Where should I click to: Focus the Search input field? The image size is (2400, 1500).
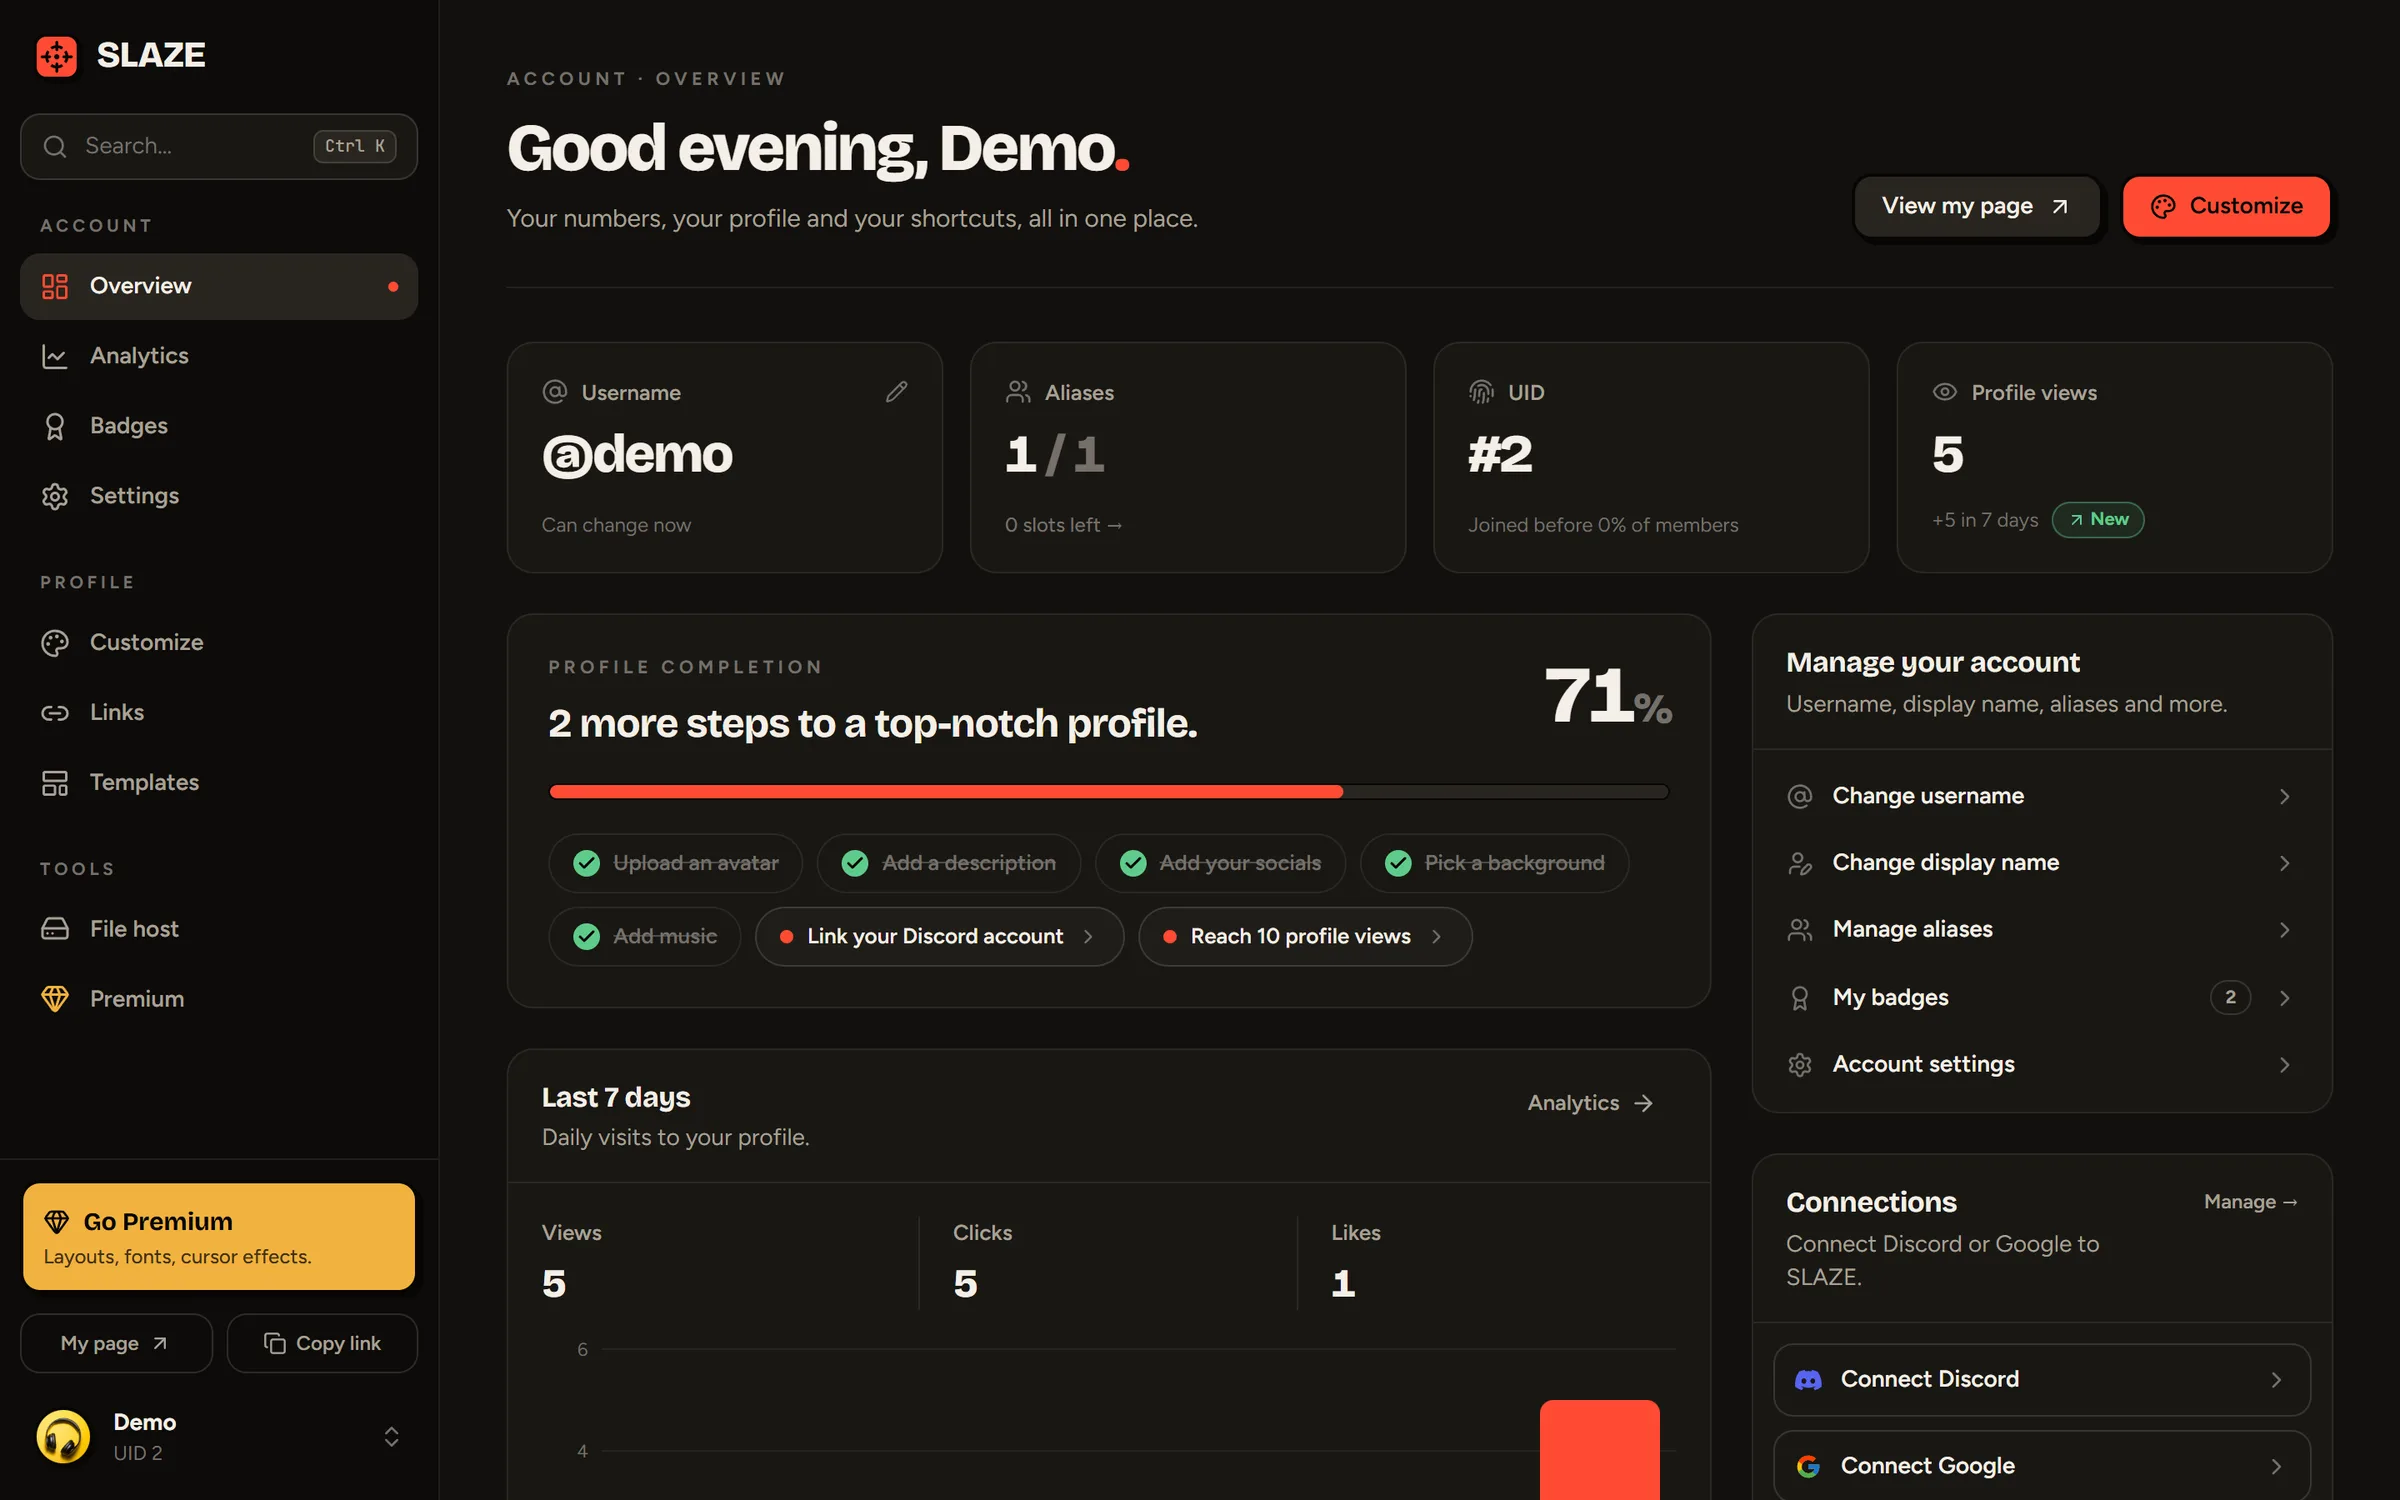click(x=219, y=146)
